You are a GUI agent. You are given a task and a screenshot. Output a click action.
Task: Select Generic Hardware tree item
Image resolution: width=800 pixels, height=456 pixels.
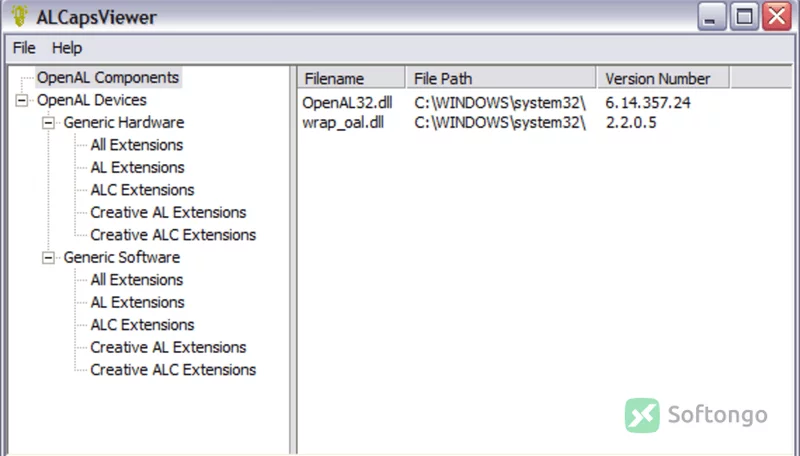[x=123, y=122]
